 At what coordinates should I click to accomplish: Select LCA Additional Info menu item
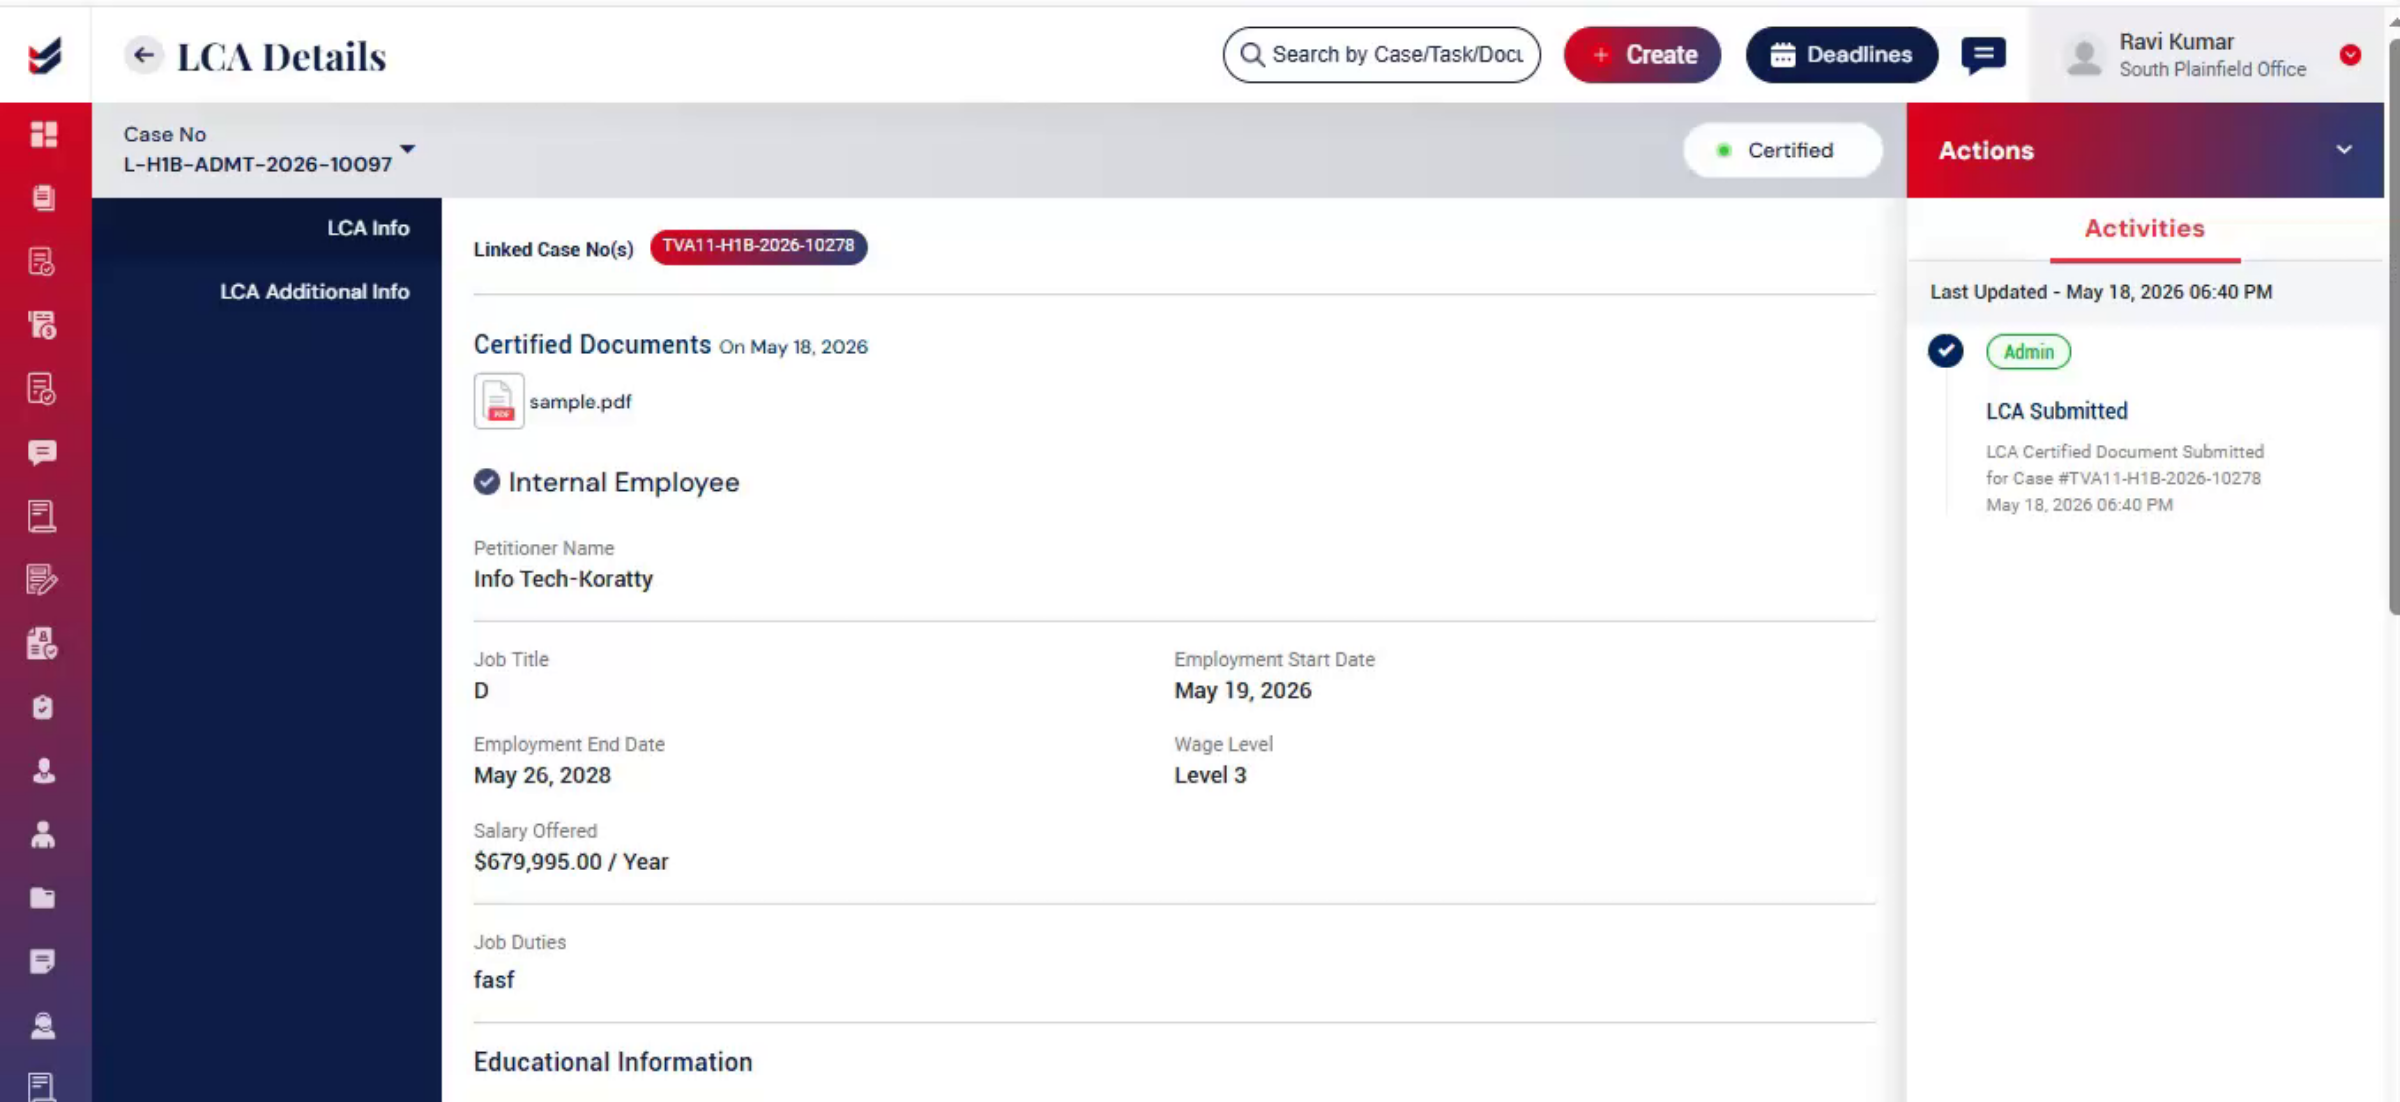coord(314,291)
